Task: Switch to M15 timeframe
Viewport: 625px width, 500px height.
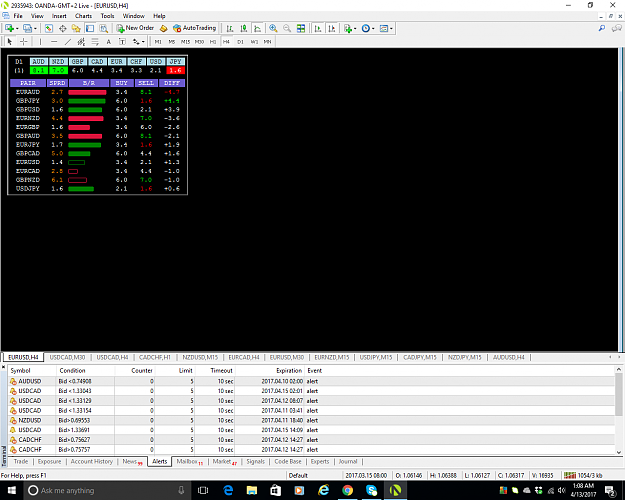Action: coord(185,41)
